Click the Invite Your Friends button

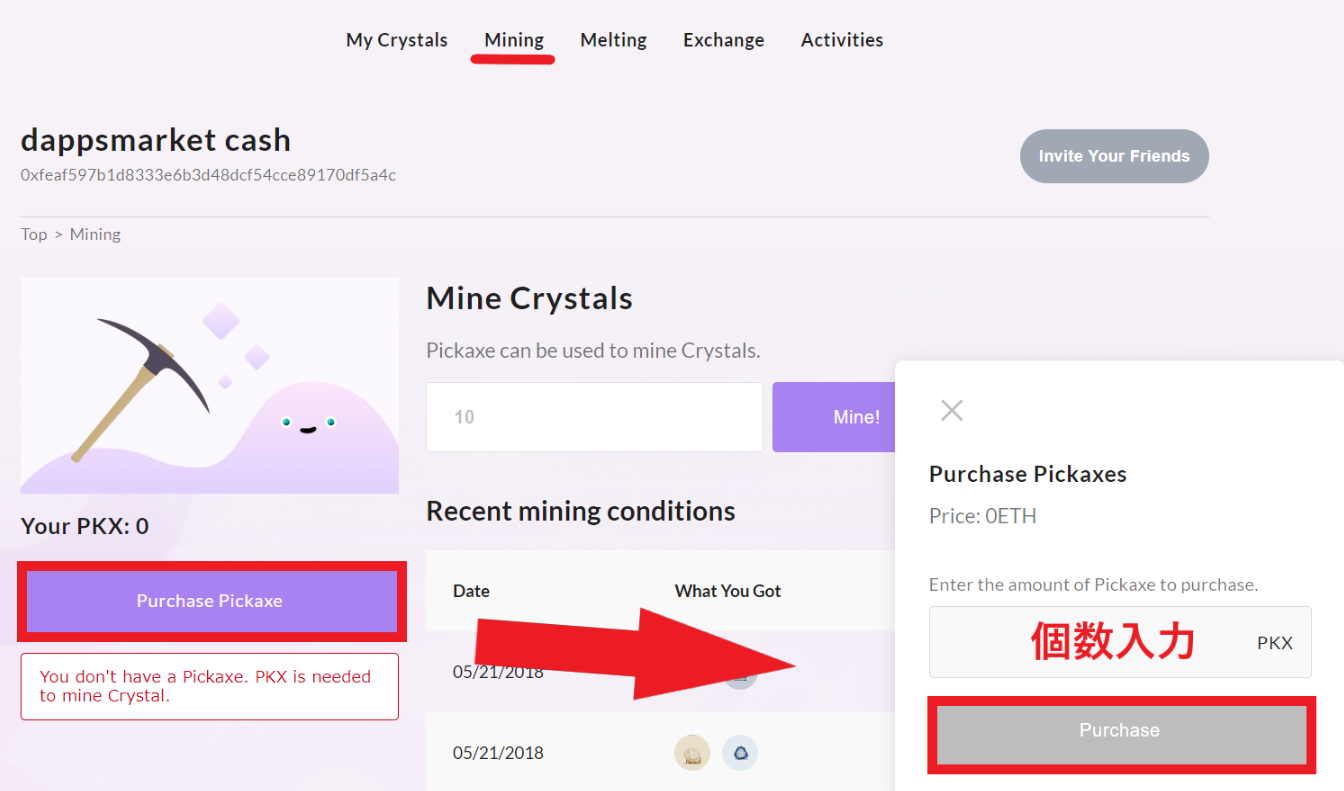[x=1114, y=156]
